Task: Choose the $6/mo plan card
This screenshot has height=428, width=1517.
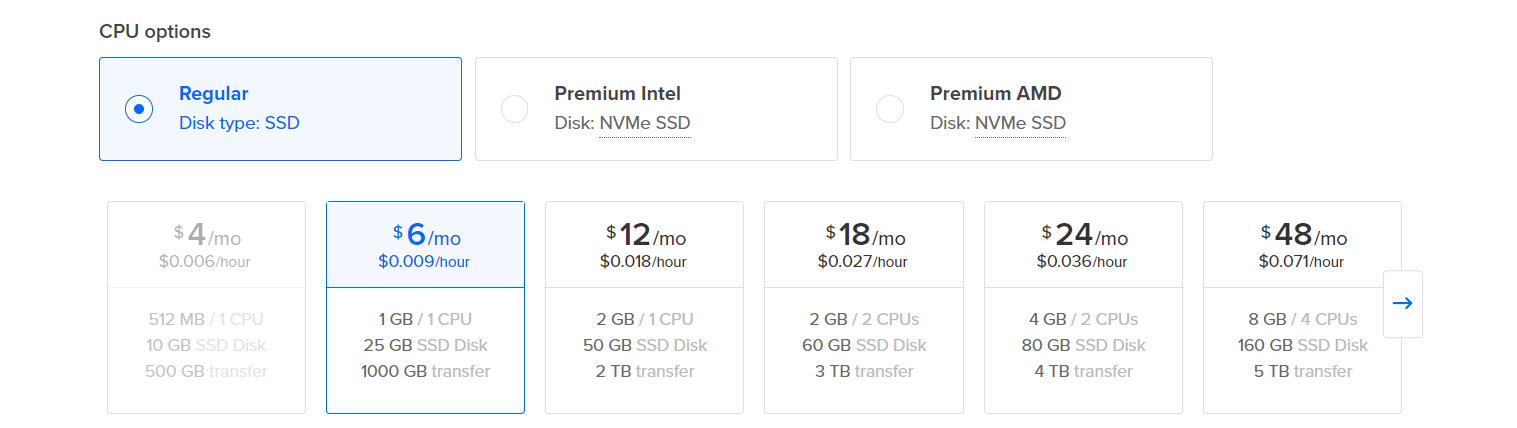Action: pos(425,306)
